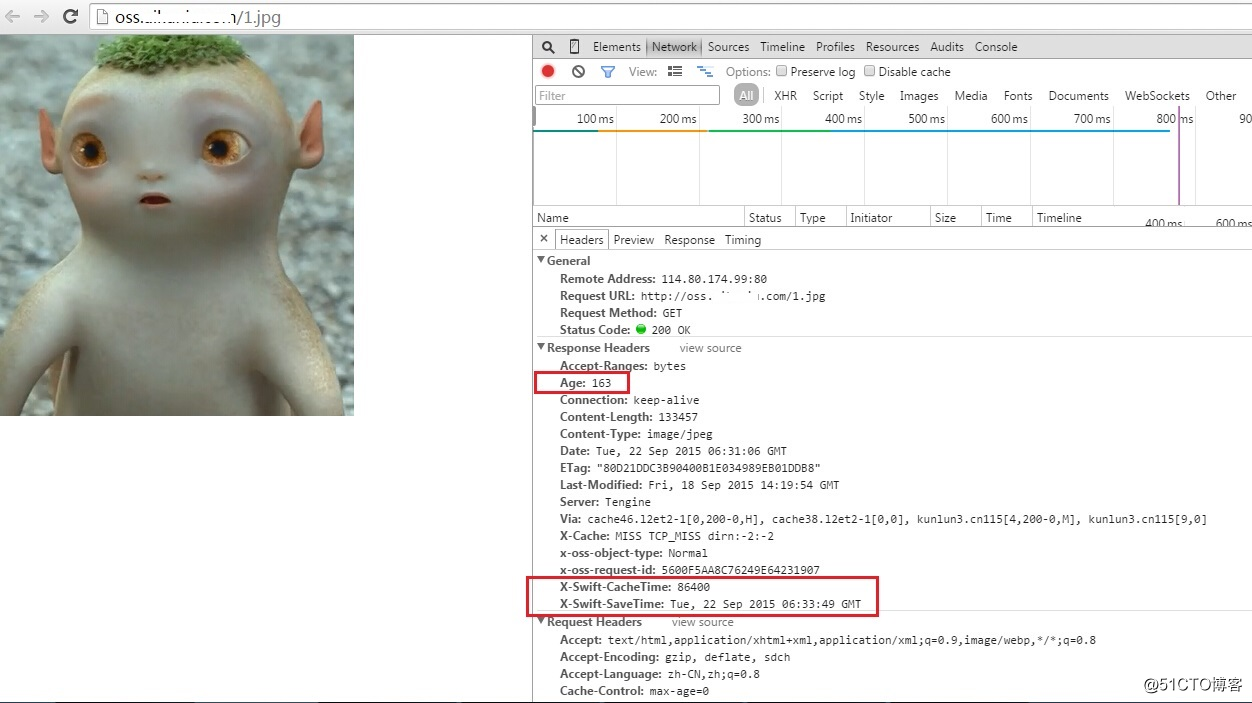
Task: Filter requests by Fonts
Action: pos(1017,96)
